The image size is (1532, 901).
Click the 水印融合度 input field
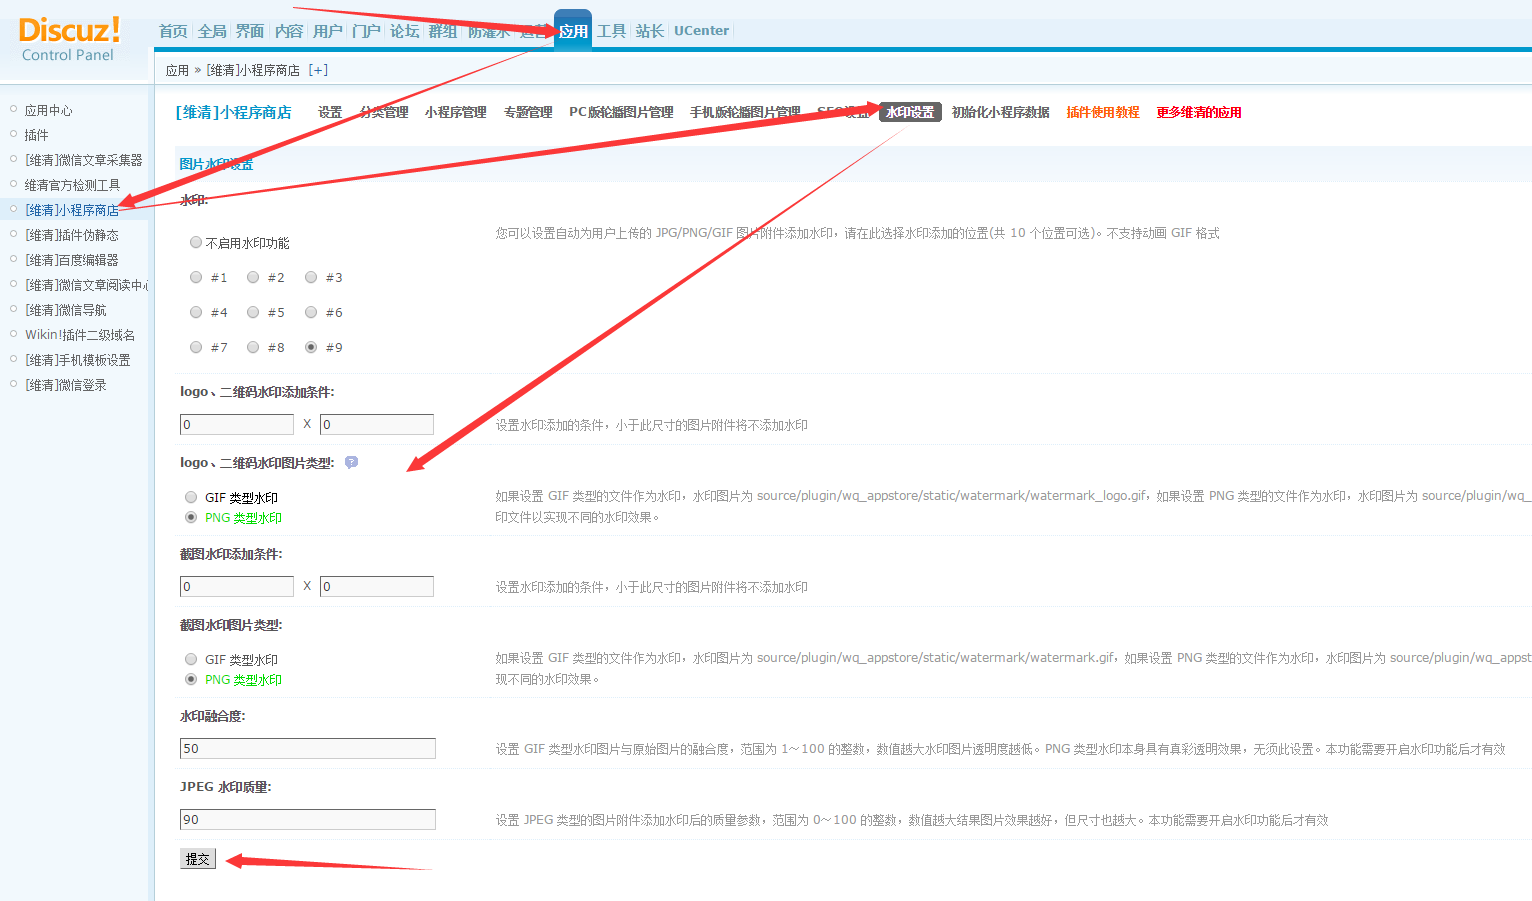coord(308,748)
